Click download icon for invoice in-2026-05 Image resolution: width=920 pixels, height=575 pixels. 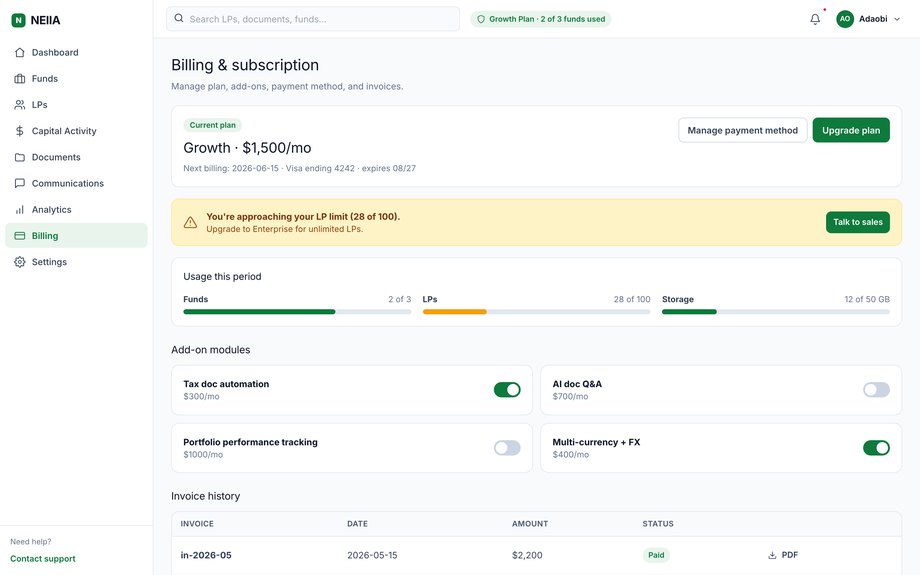(x=772, y=555)
